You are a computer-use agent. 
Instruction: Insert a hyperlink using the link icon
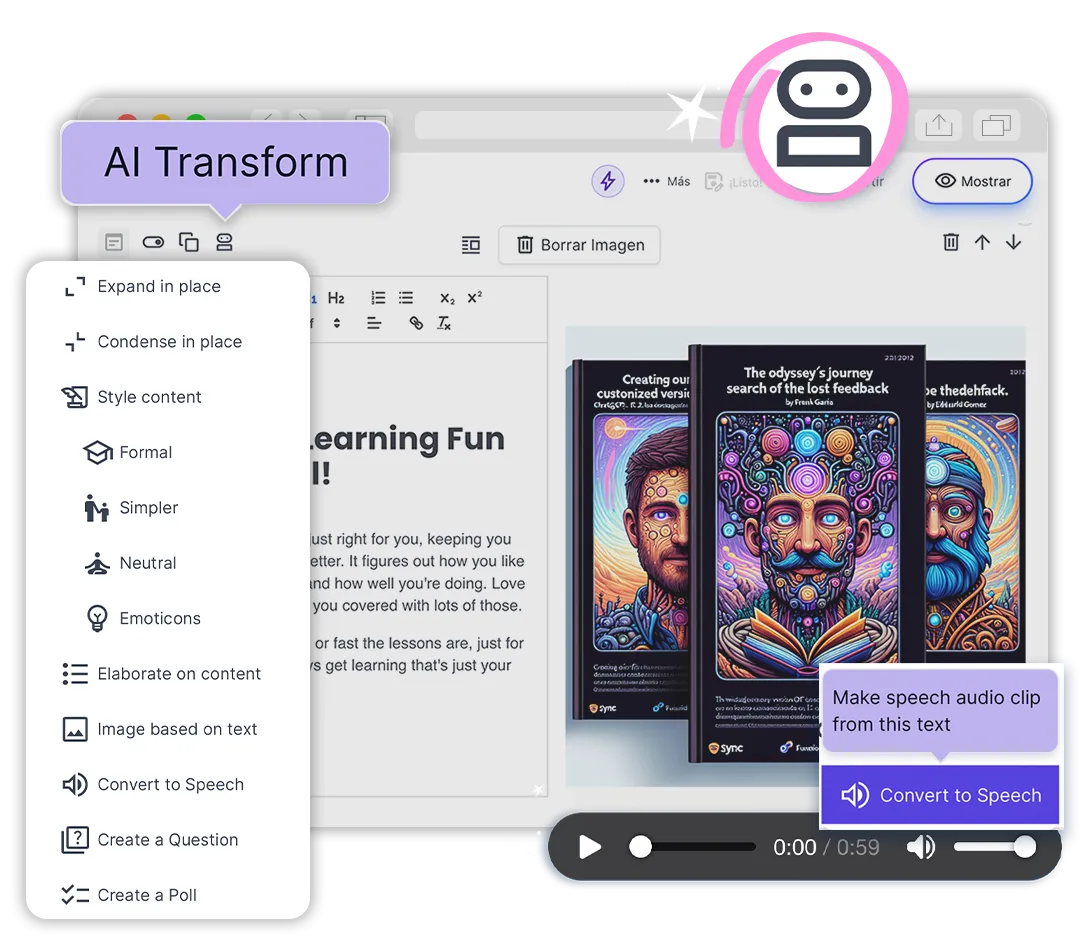pyautogui.click(x=416, y=323)
